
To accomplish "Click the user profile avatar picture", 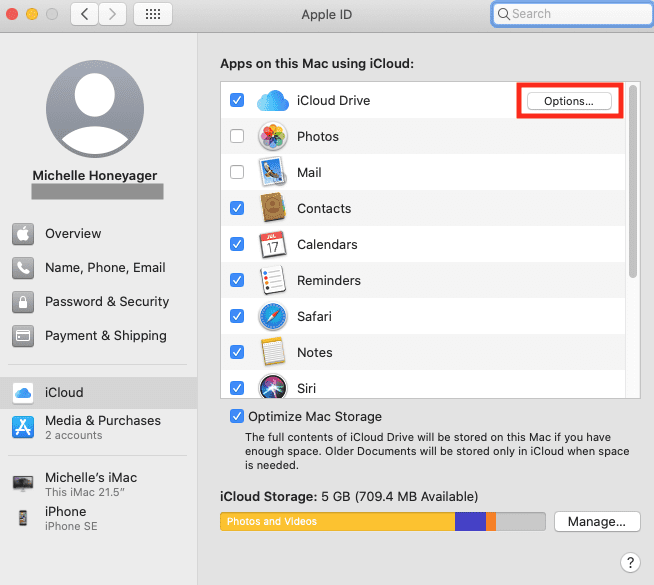I will [95, 109].
